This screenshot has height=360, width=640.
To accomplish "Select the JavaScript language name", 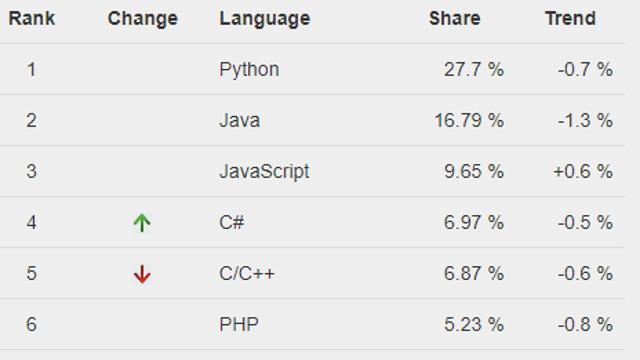I will pos(264,172).
